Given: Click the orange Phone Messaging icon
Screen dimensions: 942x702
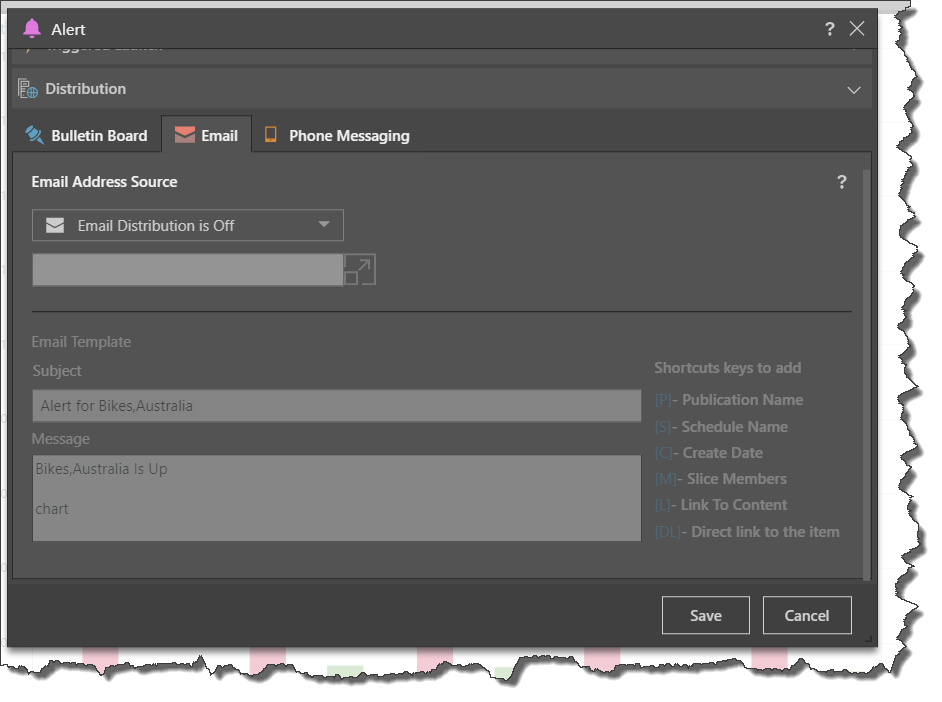Looking at the screenshot, I should click(x=270, y=135).
